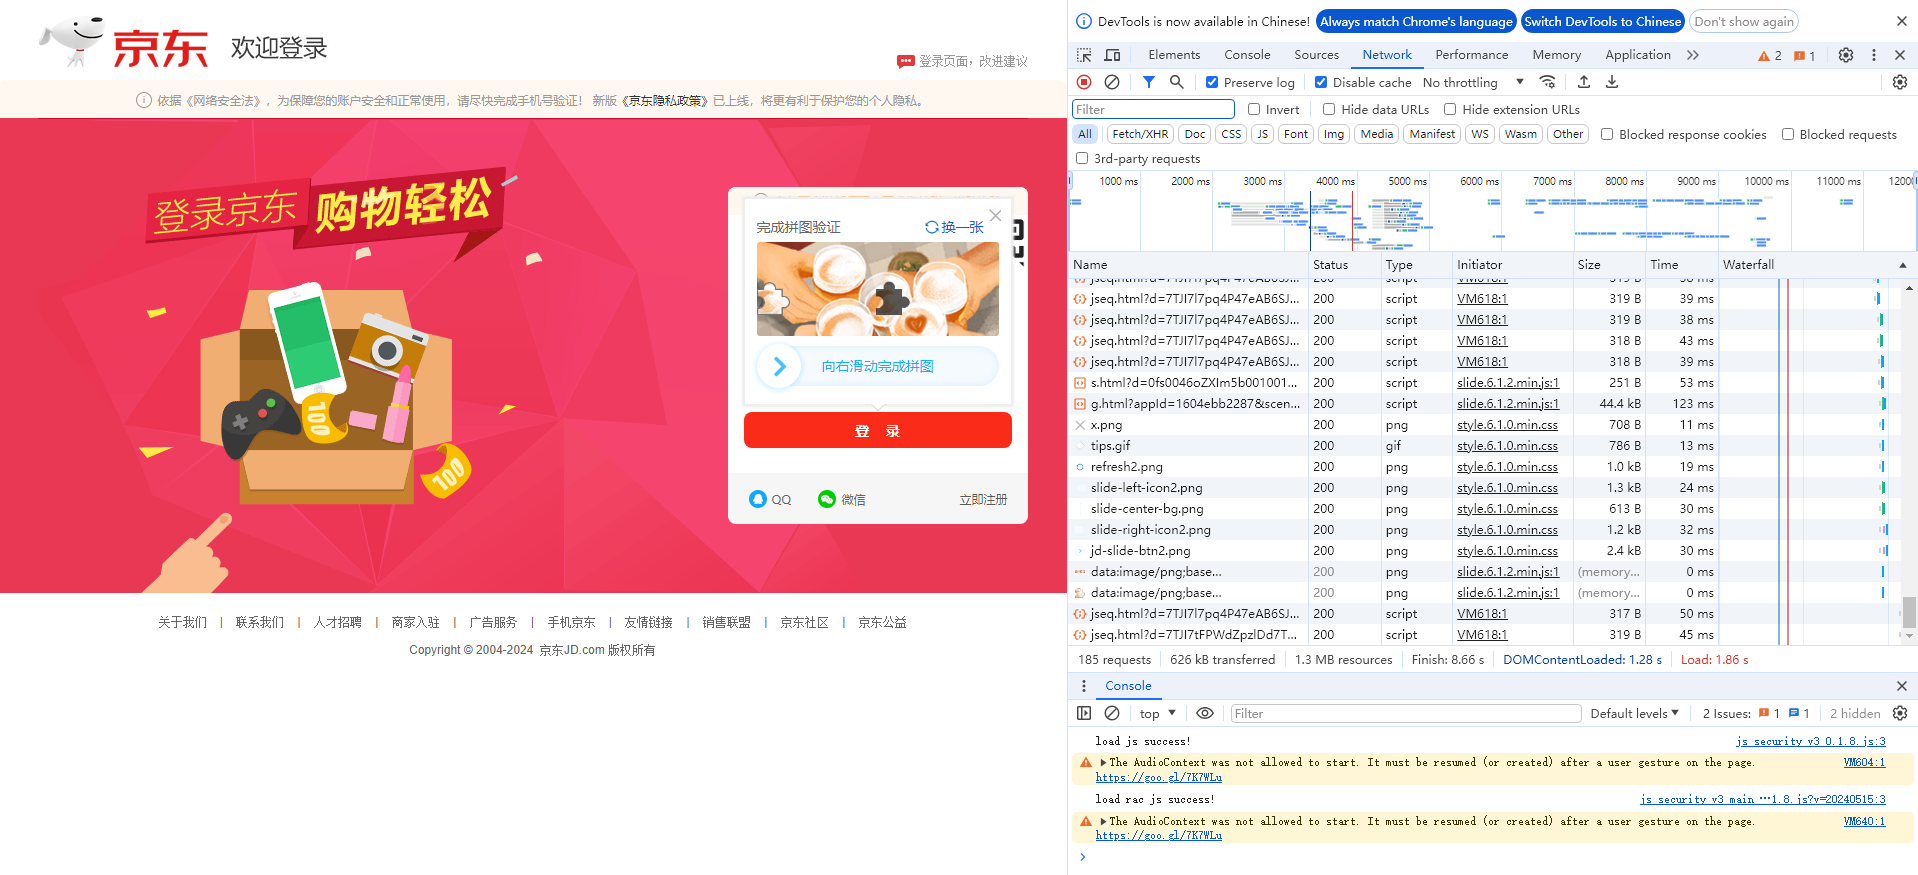Viewport: 1918px width, 875px height.
Task: Open DevTools settings gear icon
Action: tap(1846, 55)
